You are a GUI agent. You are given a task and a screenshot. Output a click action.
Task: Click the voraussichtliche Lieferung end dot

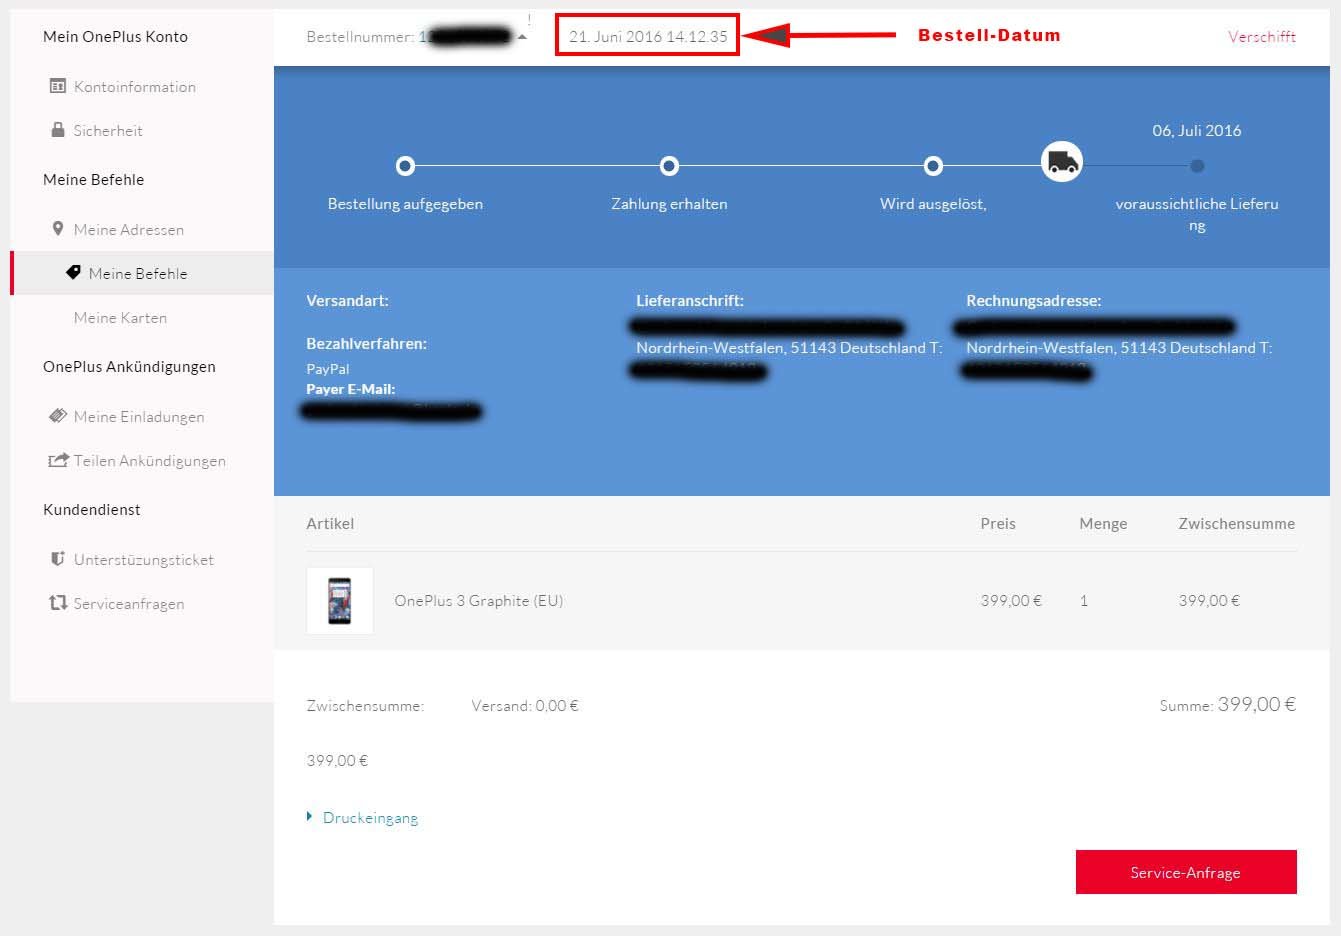tap(1197, 166)
